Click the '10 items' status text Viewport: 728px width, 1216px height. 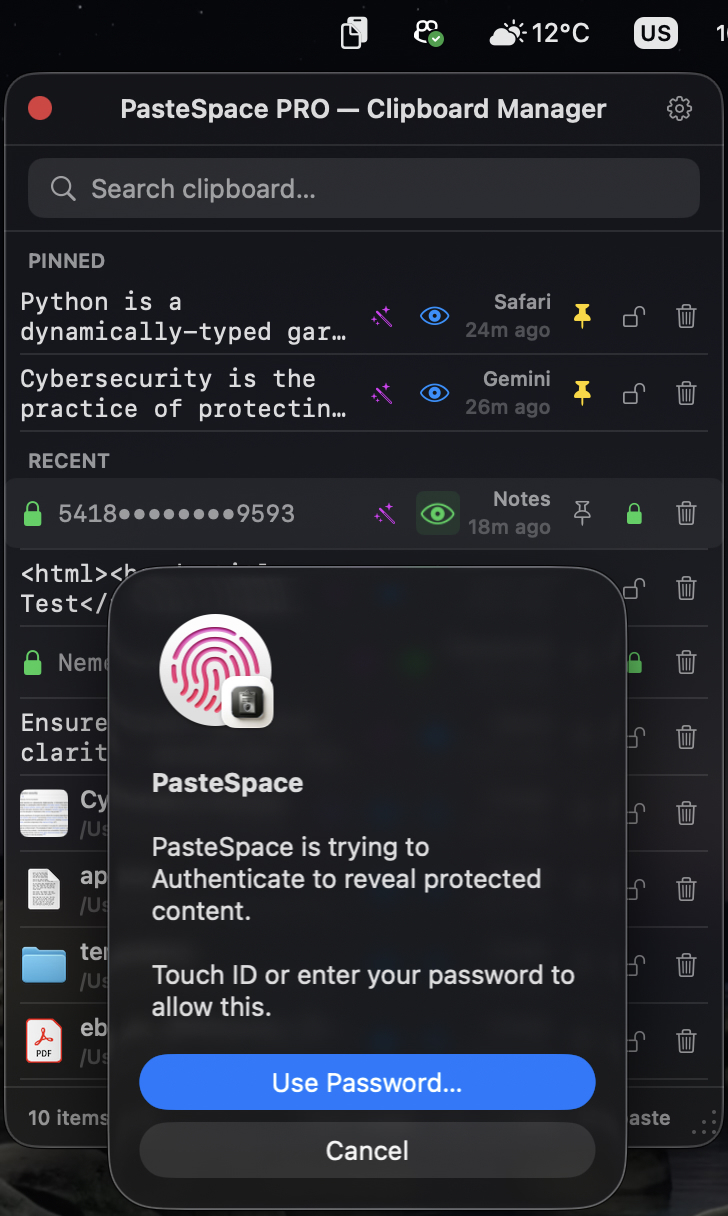click(67, 1117)
